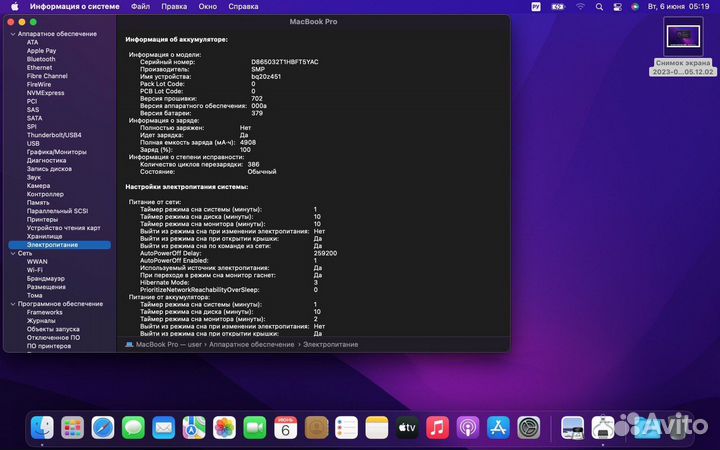The width and height of the screenshot is (720, 450).
Task: Click the battery charging icon in menu bar
Action: pyautogui.click(x=558, y=6)
